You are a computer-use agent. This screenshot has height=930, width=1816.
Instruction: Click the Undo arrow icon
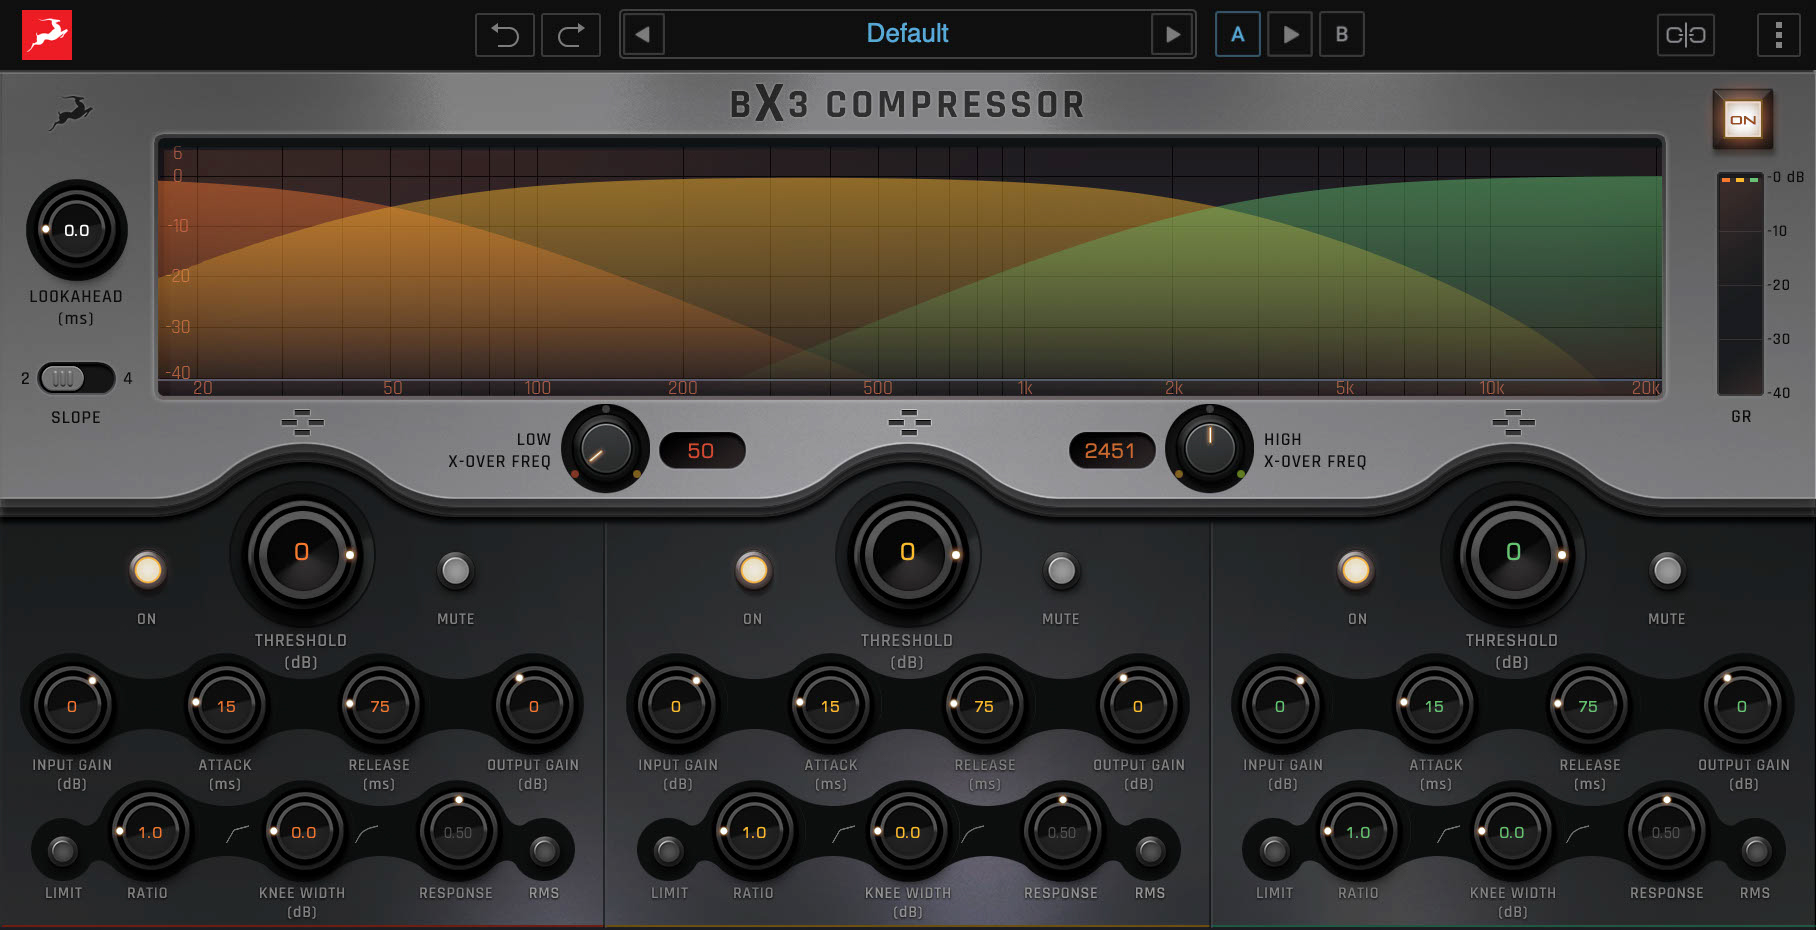[x=505, y=34]
